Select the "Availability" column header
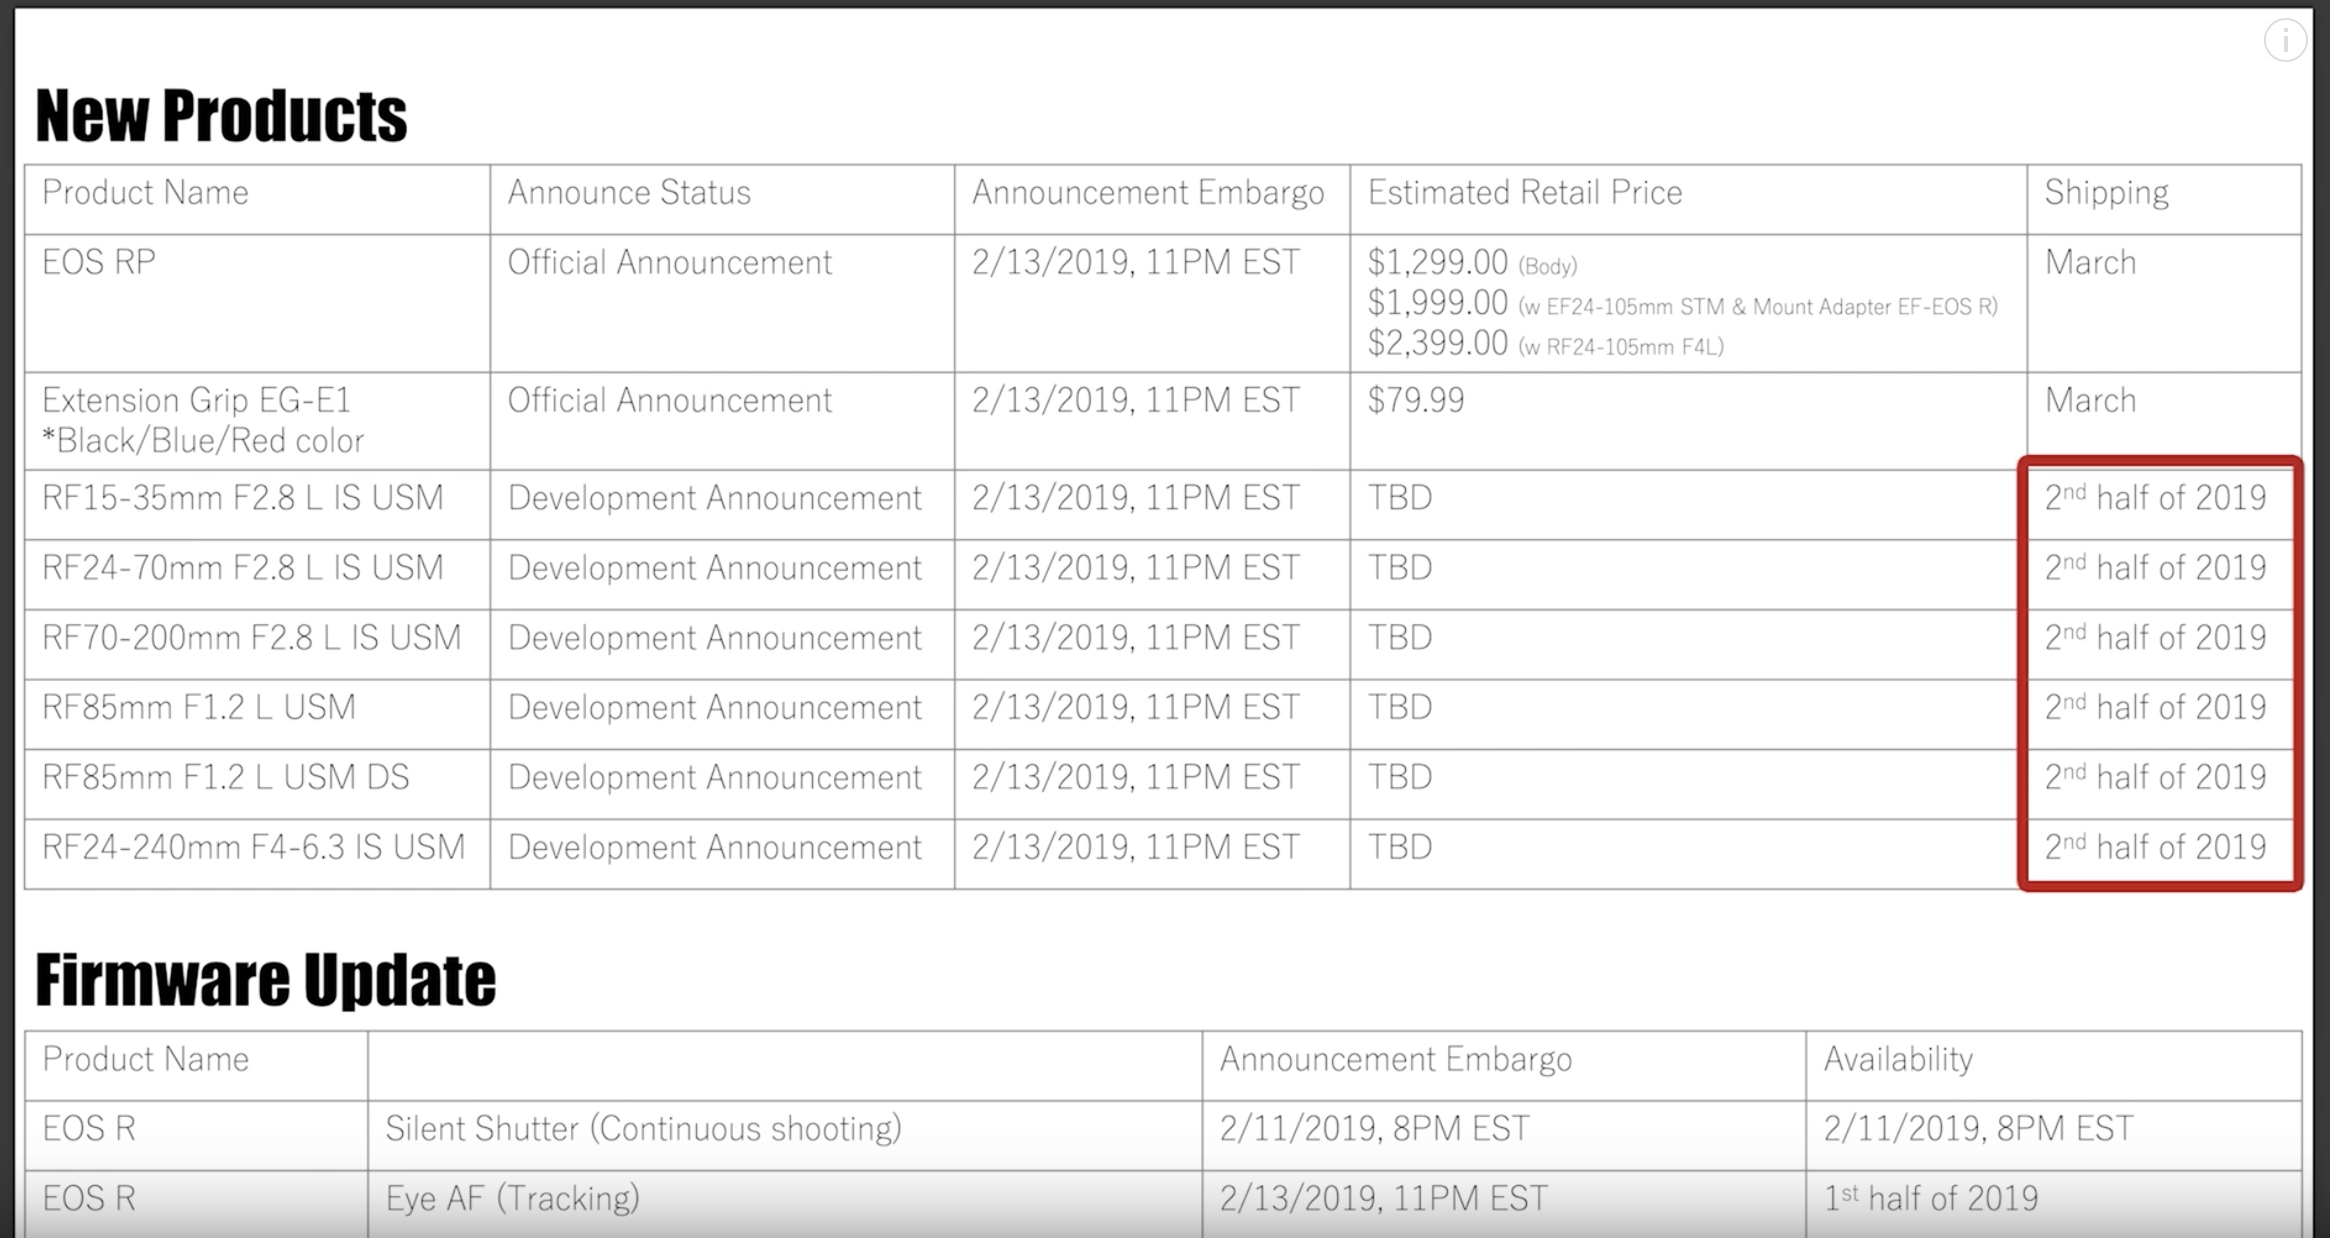The height and width of the screenshot is (1238, 2330). tap(1897, 1060)
